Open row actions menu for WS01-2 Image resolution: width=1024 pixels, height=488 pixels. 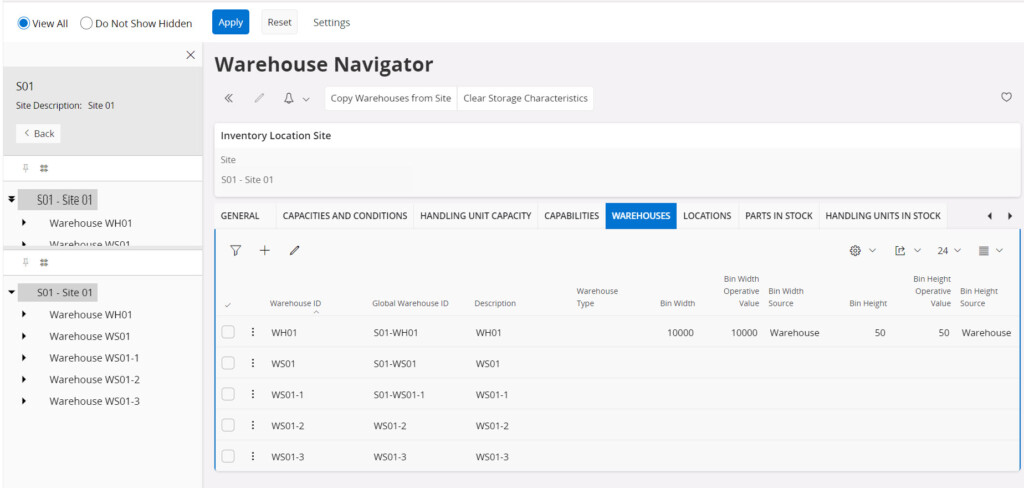(252, 425)
